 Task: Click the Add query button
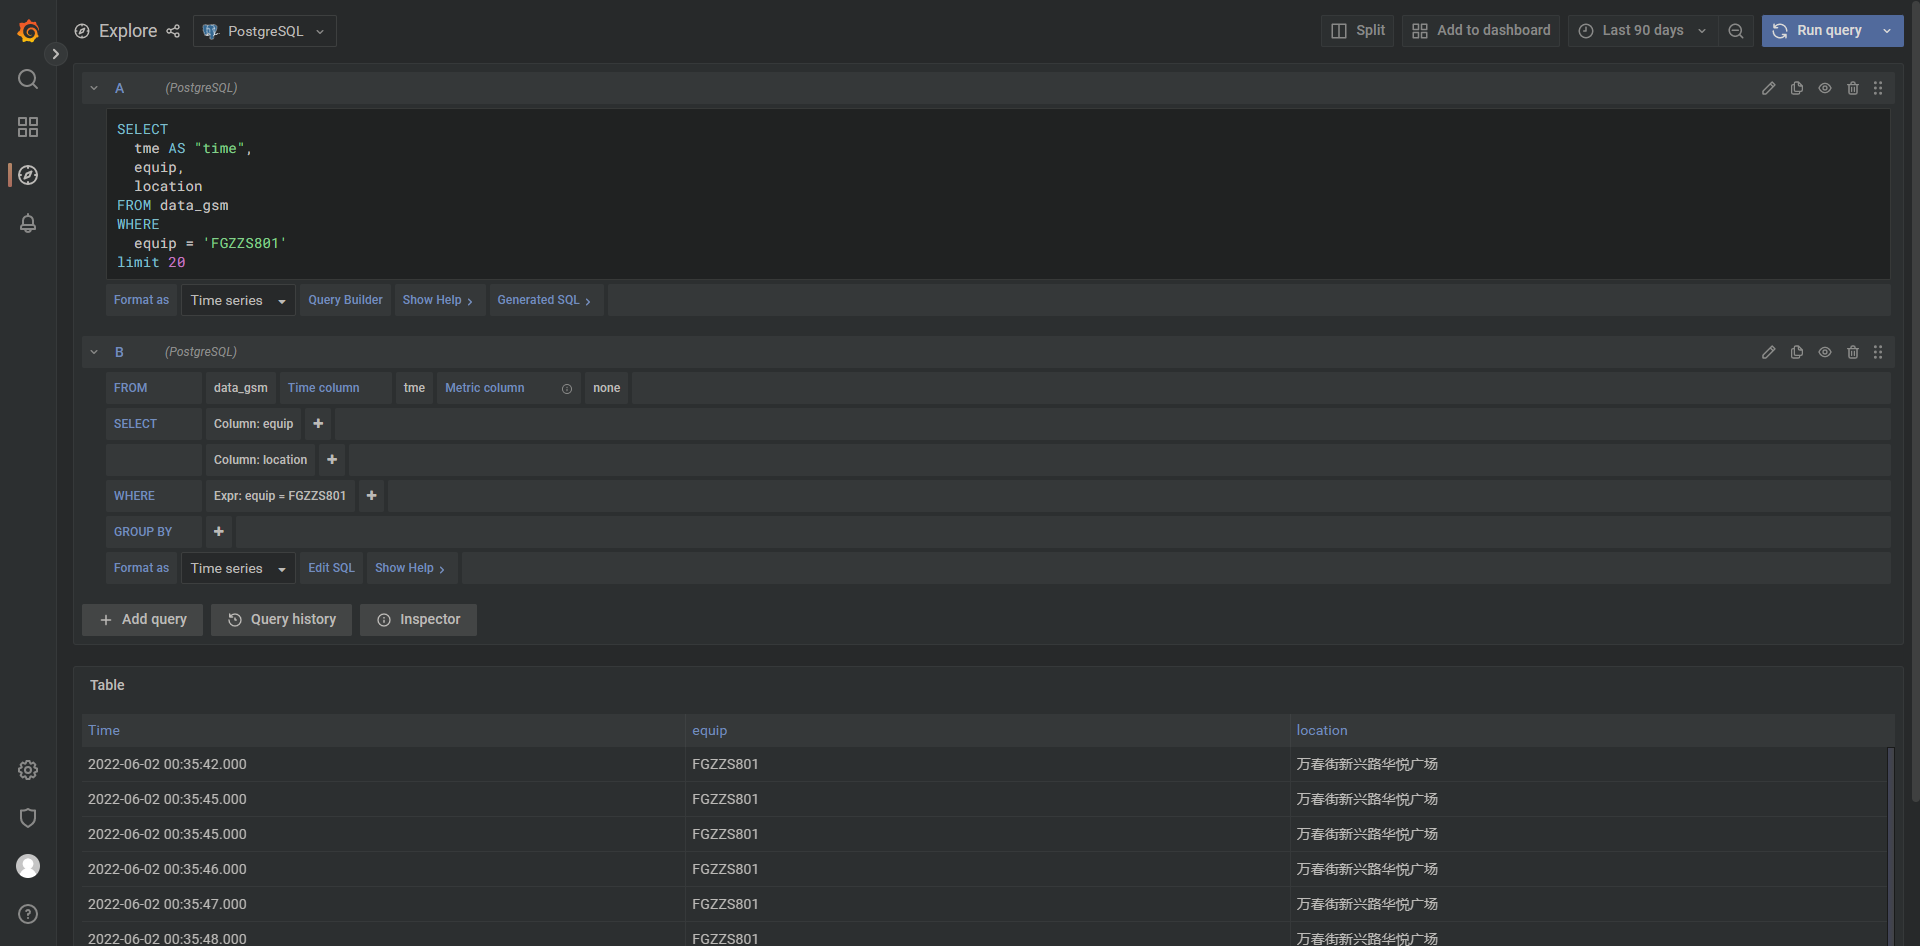143,620
